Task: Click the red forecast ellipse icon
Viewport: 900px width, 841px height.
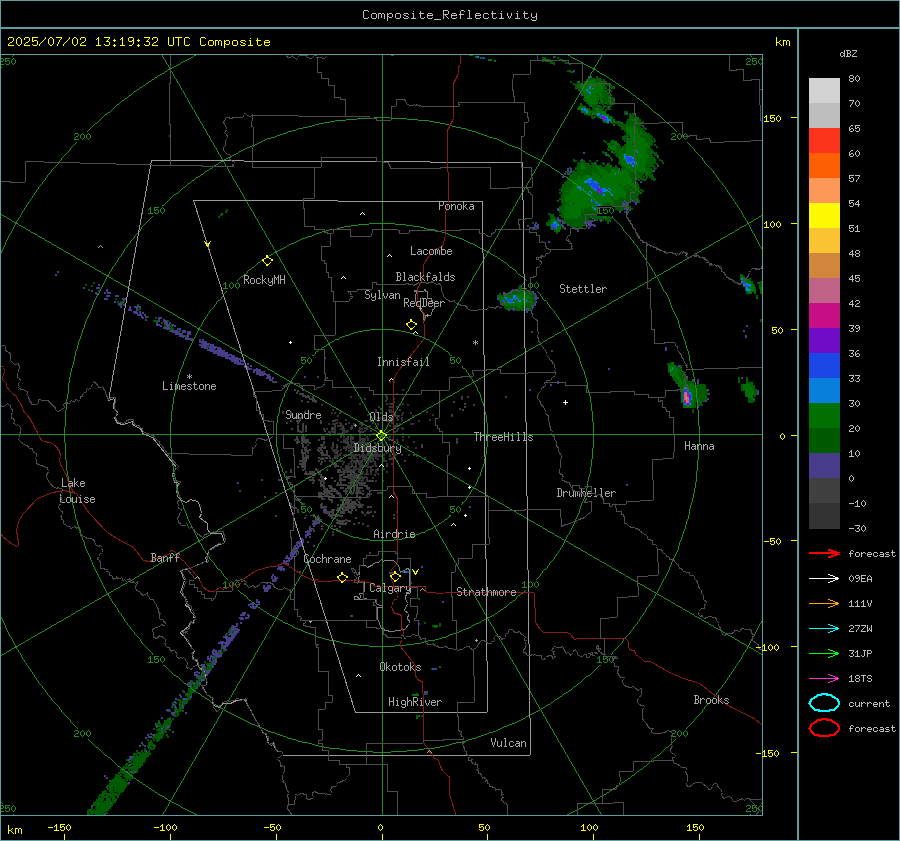Action: pos(824,728)
